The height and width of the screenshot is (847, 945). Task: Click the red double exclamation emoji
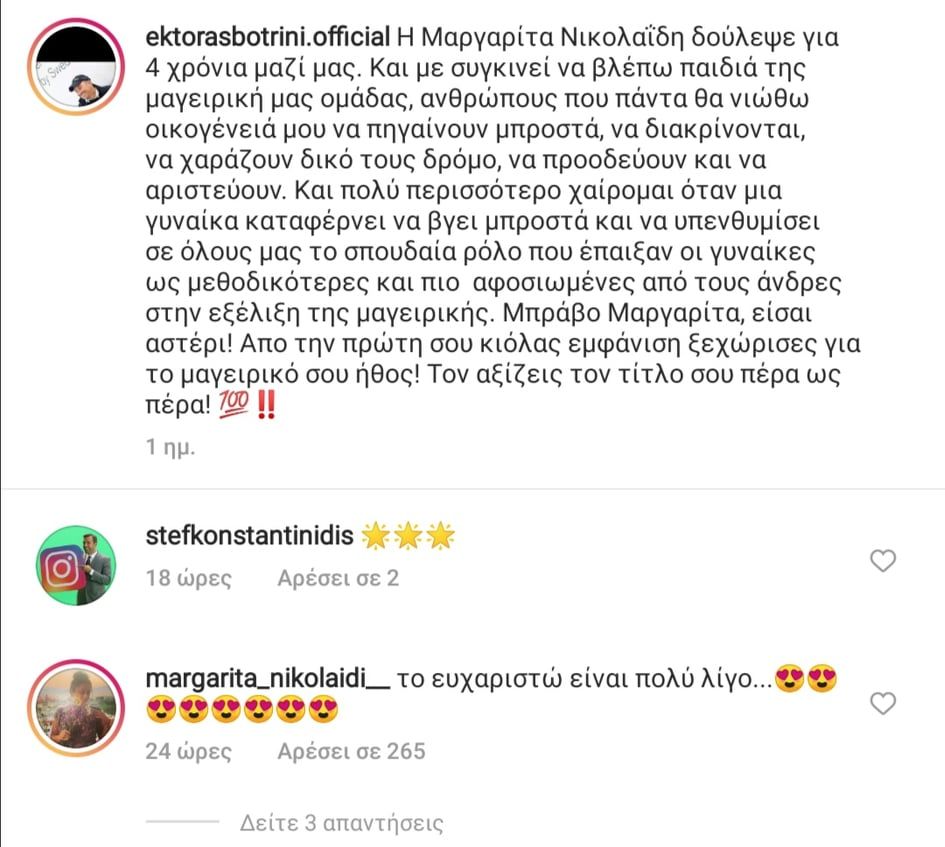266,405
